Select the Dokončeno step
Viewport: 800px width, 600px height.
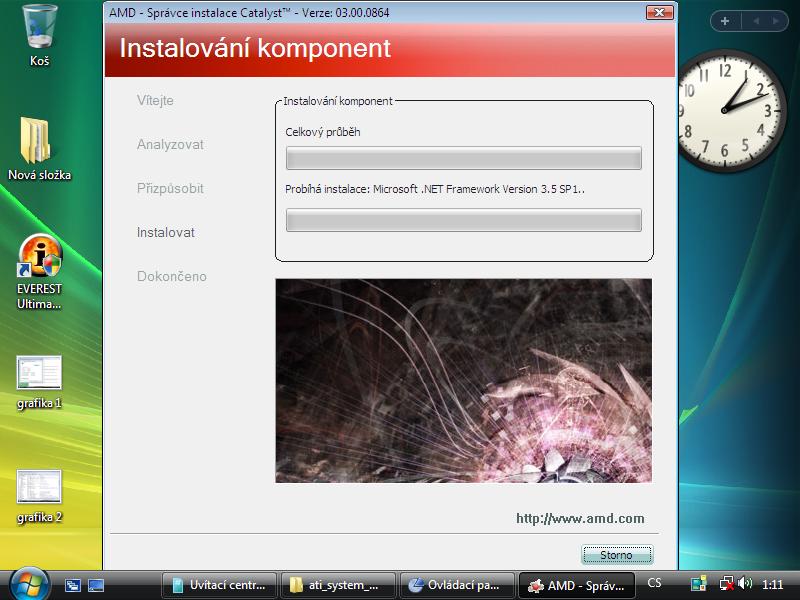pyautogui.click(x=171, y=277)
